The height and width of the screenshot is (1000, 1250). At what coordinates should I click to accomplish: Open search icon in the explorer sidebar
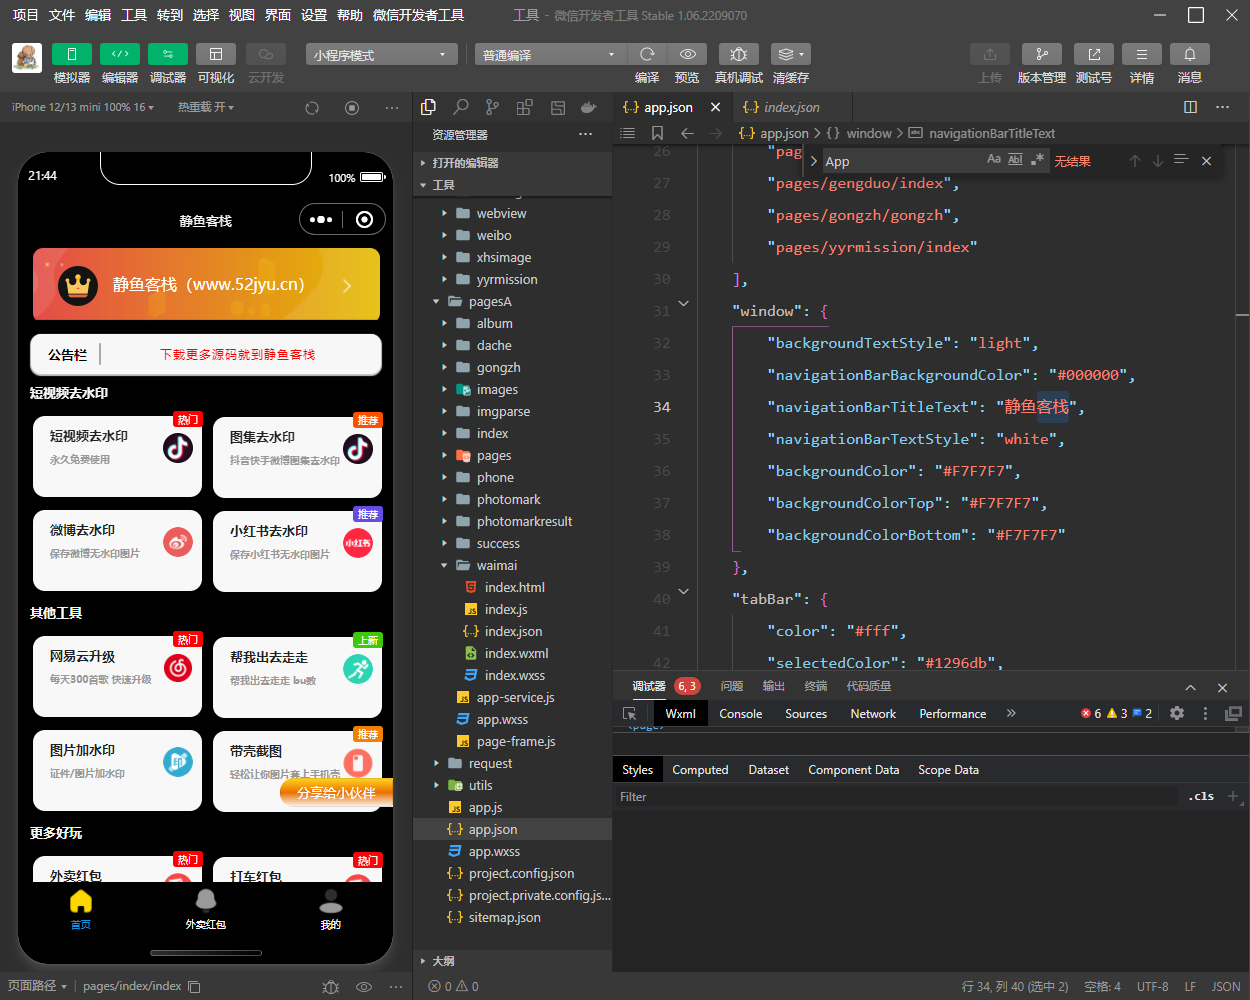pos(460,107)
